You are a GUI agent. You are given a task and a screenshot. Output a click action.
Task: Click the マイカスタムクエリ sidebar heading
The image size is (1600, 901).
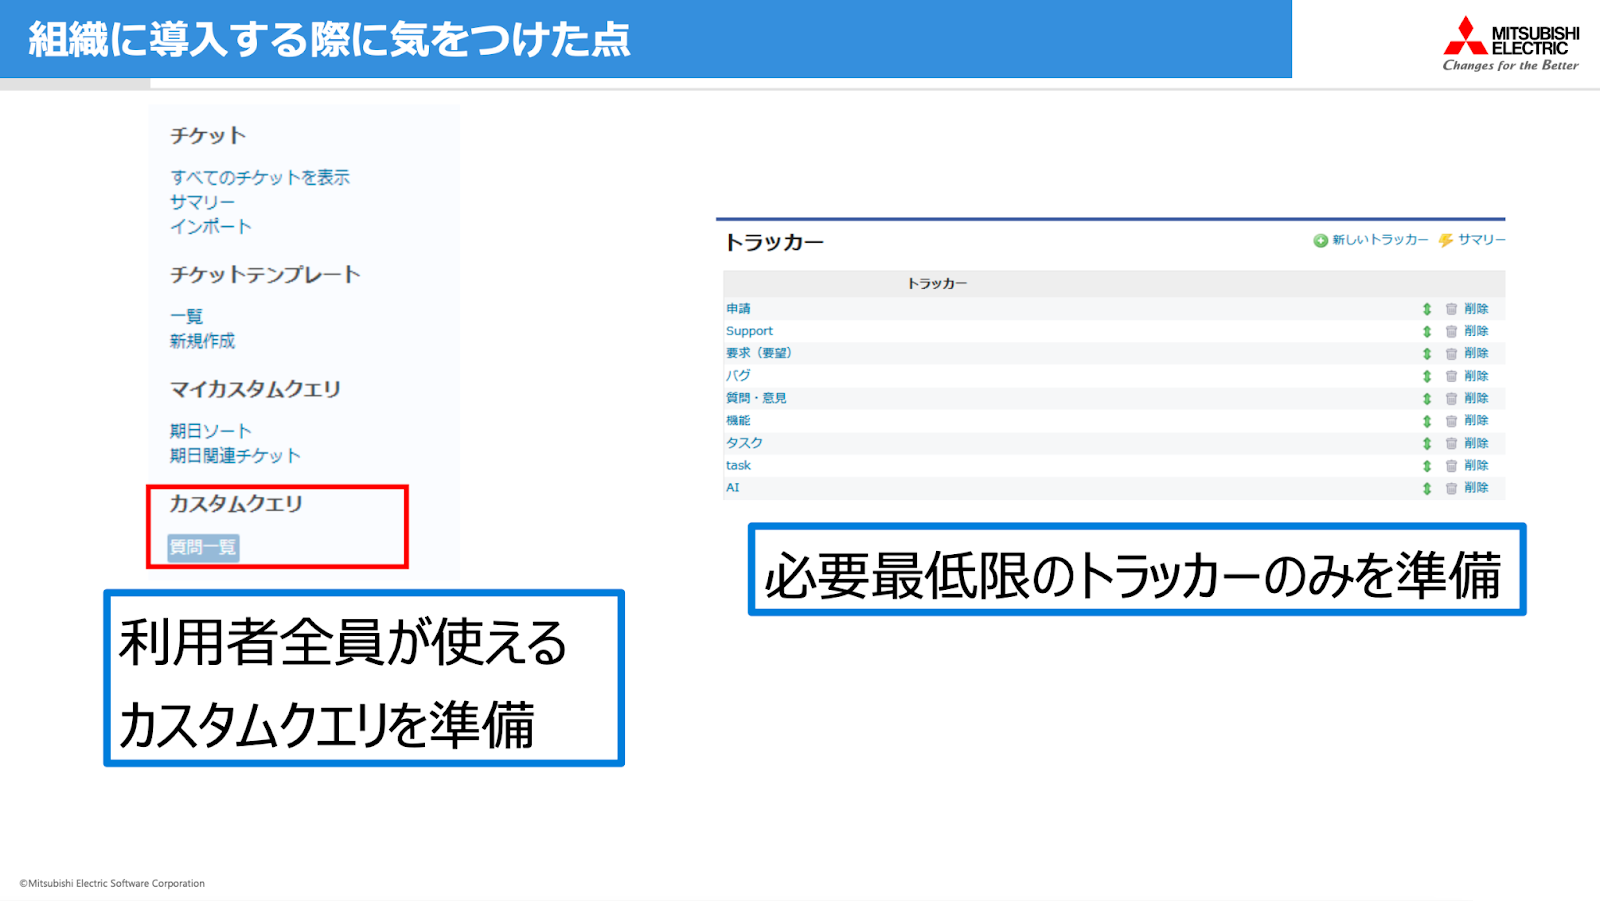coord(255,389)
